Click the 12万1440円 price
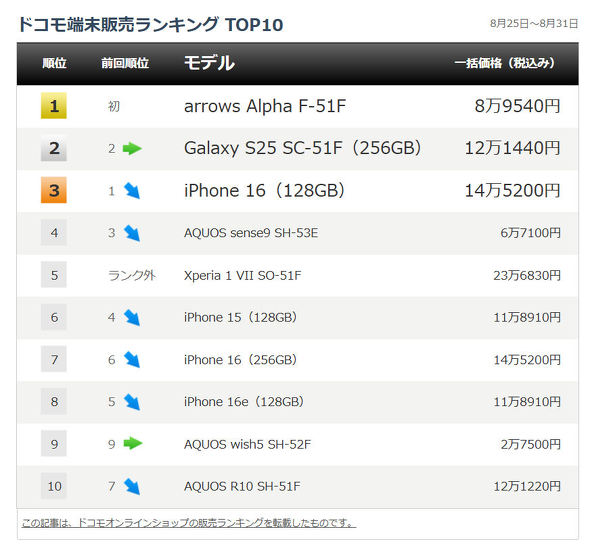The height and width of the screenshot is (548, 590). click(x=512, y=148)
